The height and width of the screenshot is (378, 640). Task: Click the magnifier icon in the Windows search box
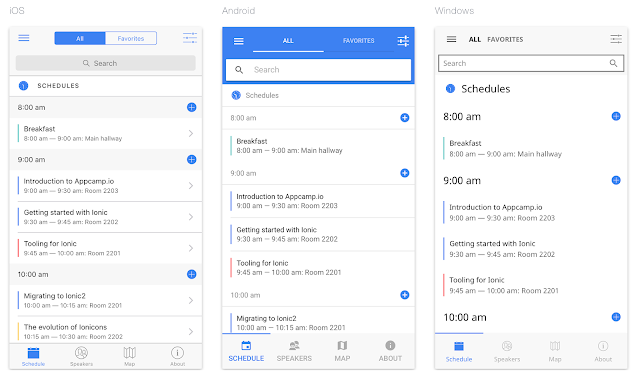point(613,63)
